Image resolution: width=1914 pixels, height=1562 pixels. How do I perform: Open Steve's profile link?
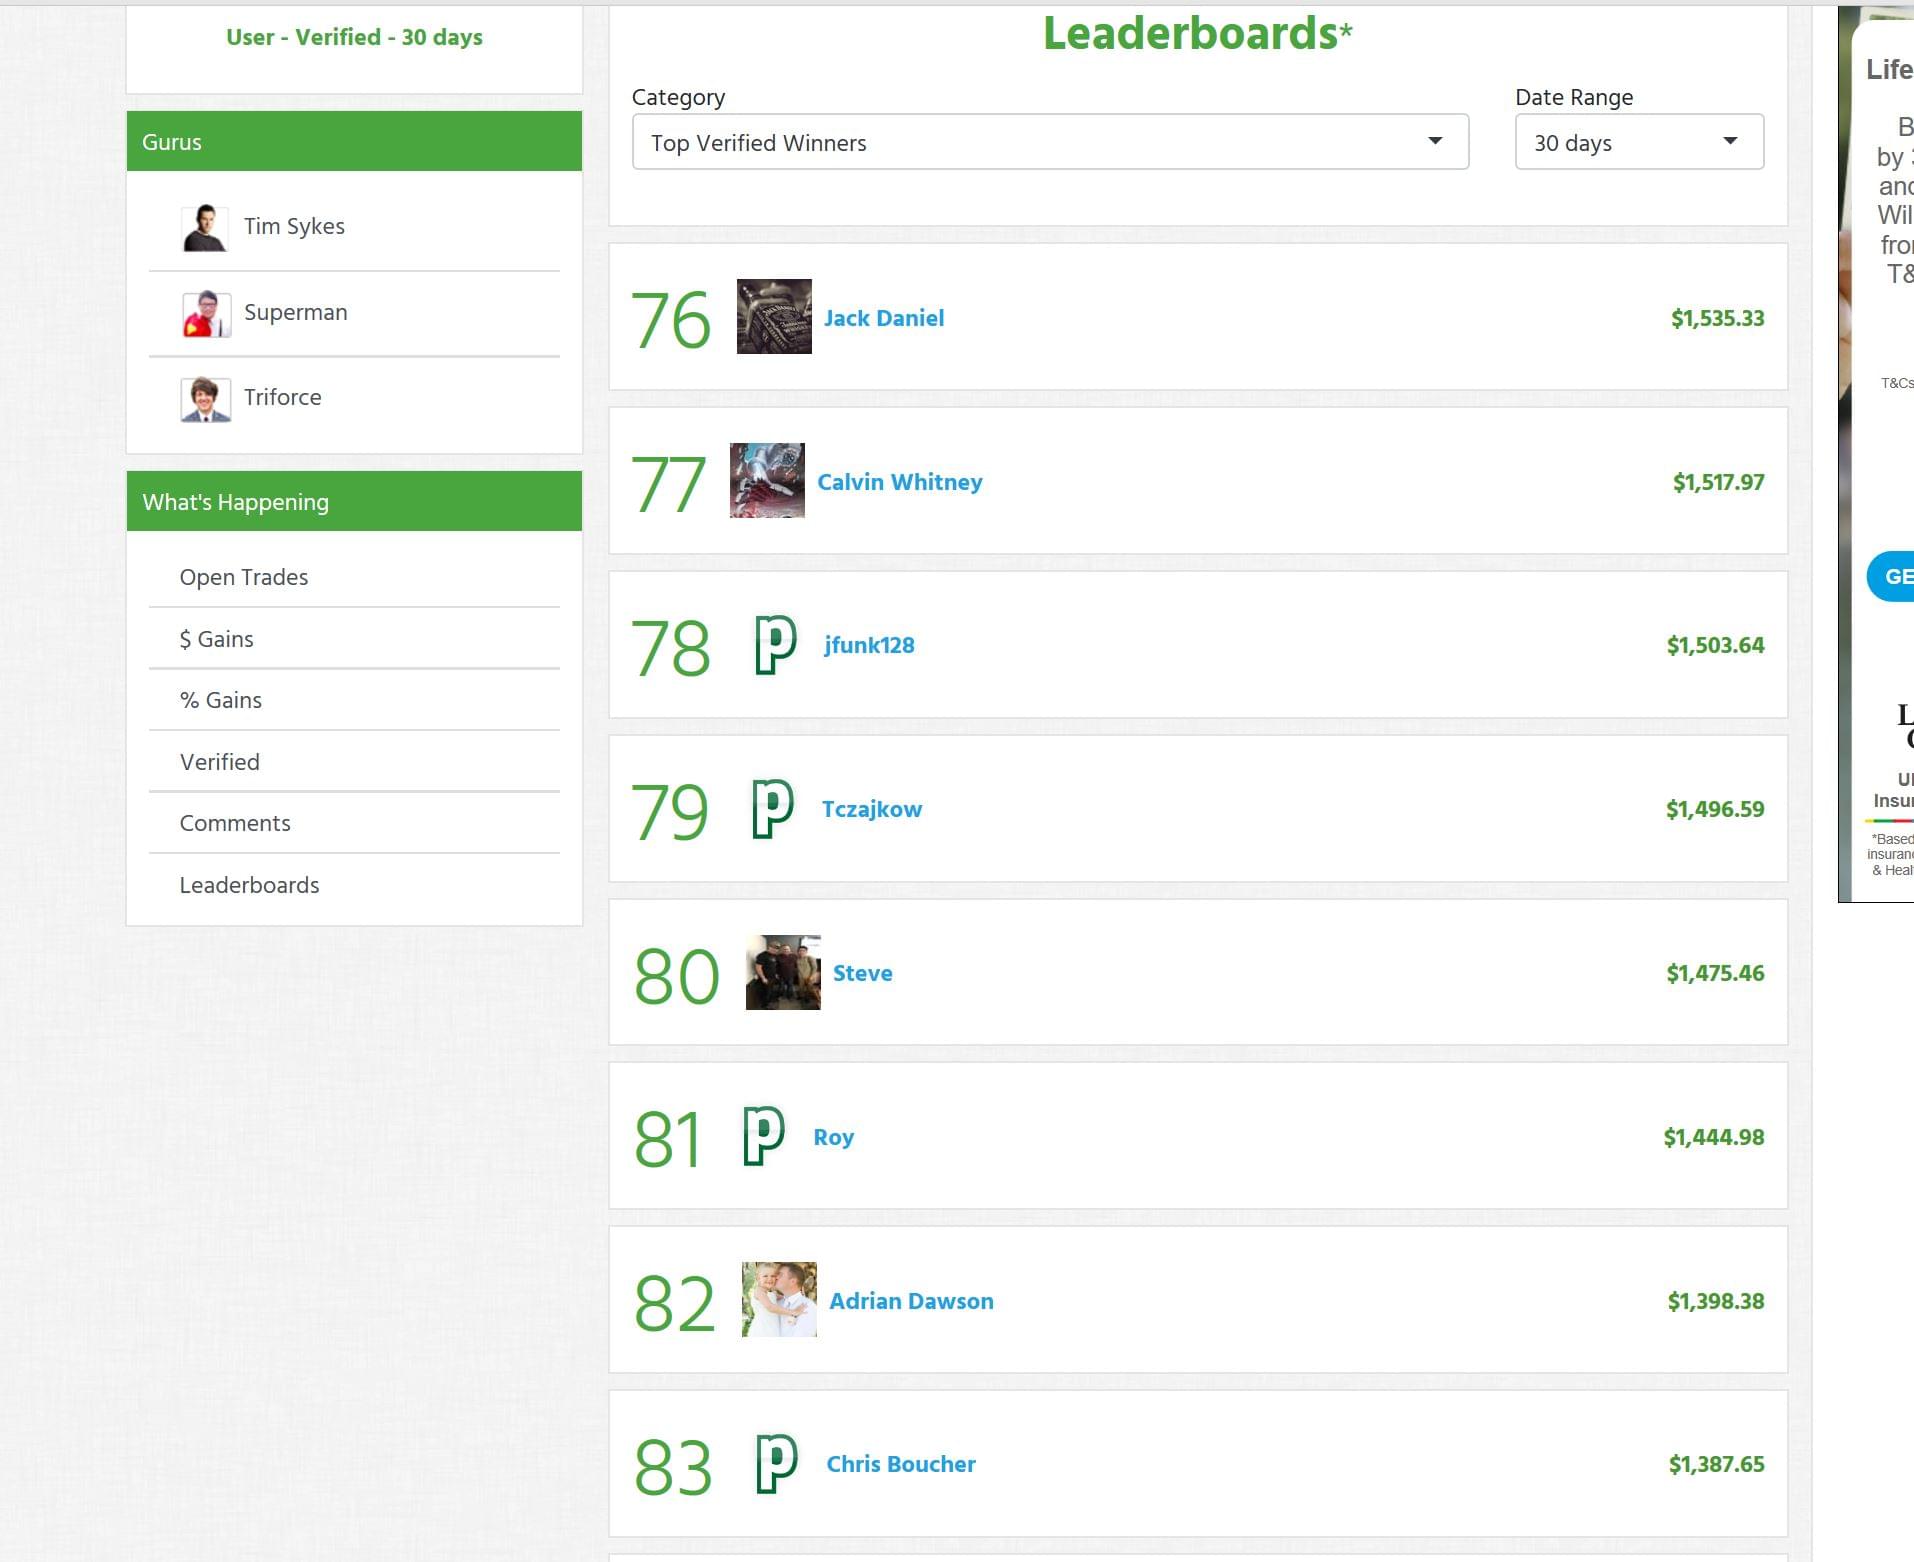point(863,973)
